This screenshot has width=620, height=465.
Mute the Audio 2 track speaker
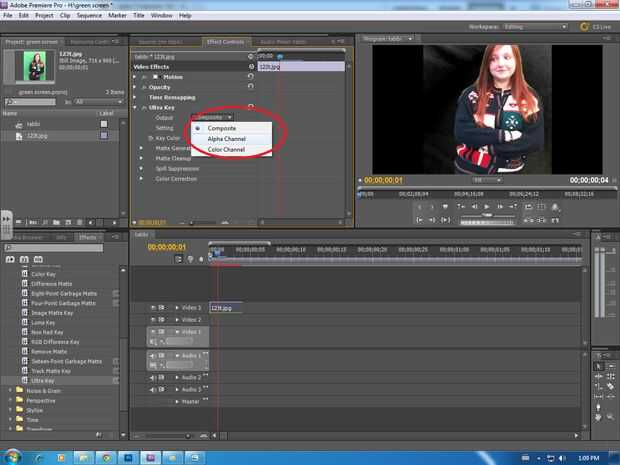tap(153, 378)
